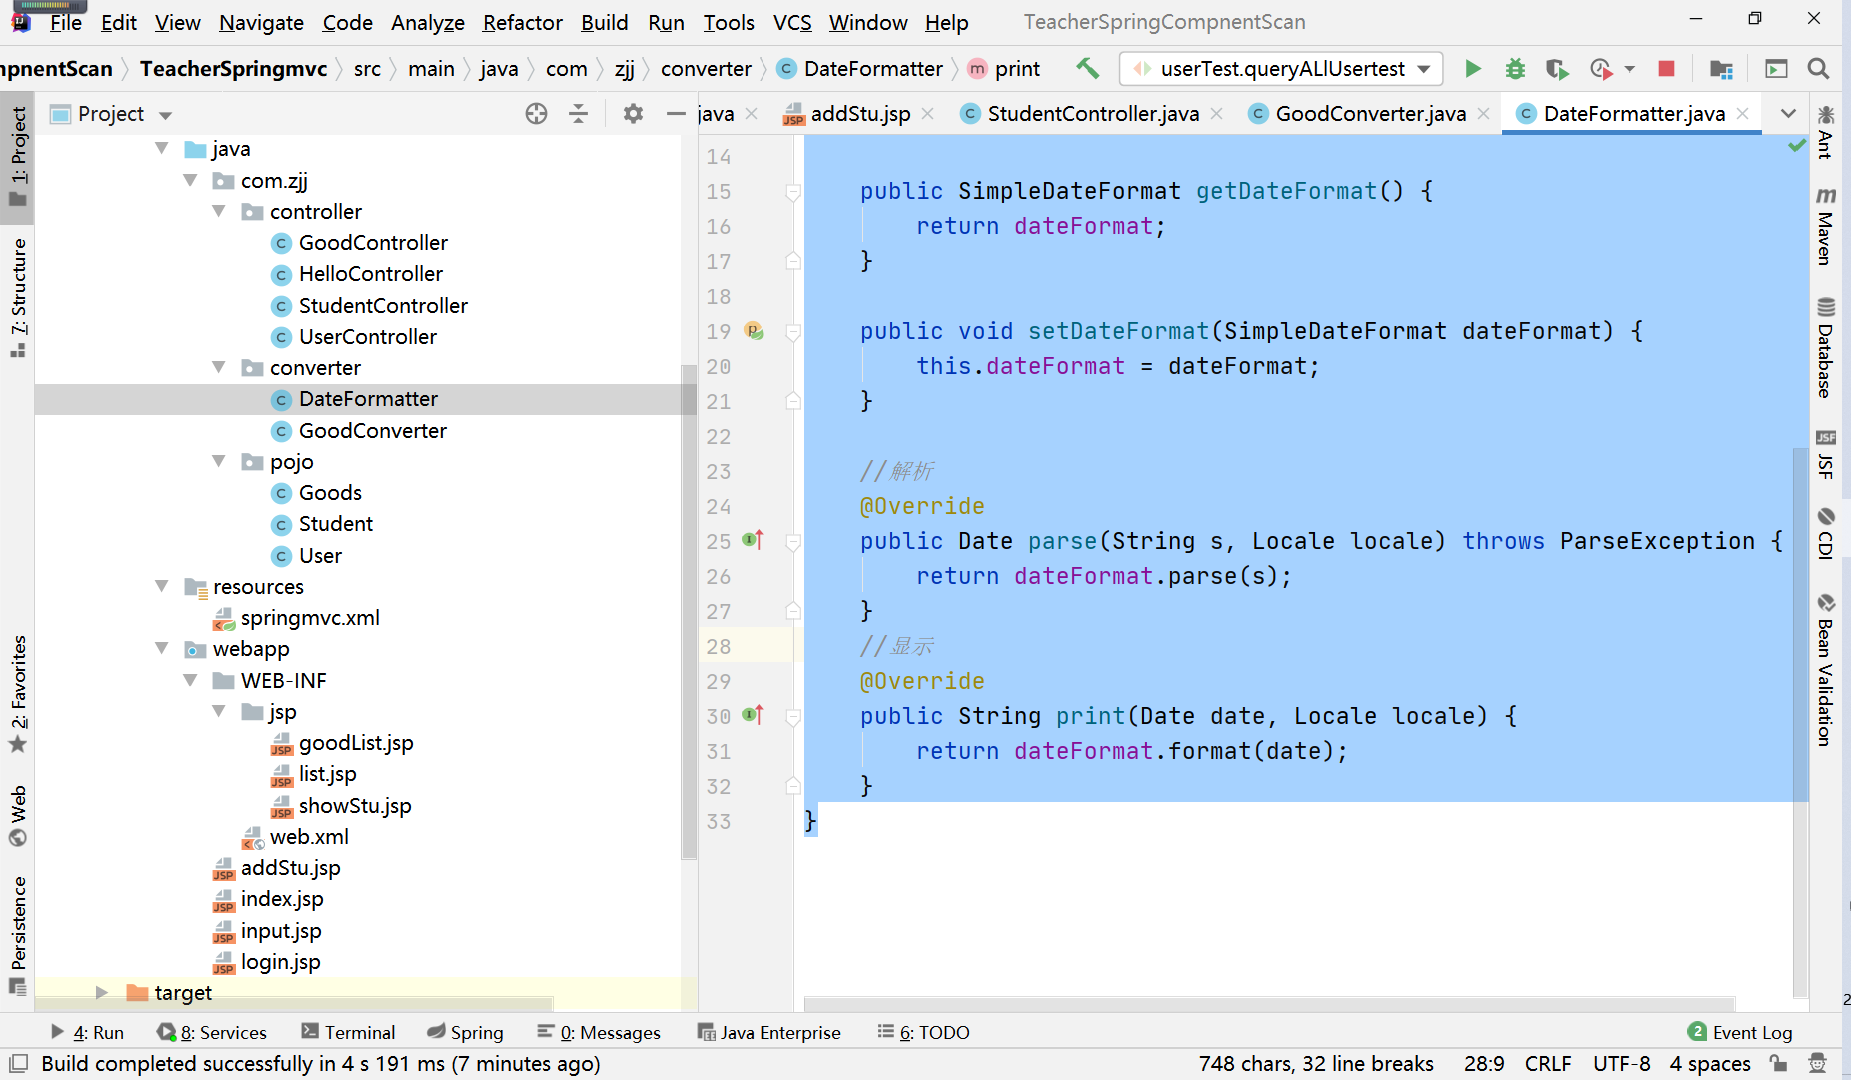Open the 8: Services tool window

[x=212, y=1033]
